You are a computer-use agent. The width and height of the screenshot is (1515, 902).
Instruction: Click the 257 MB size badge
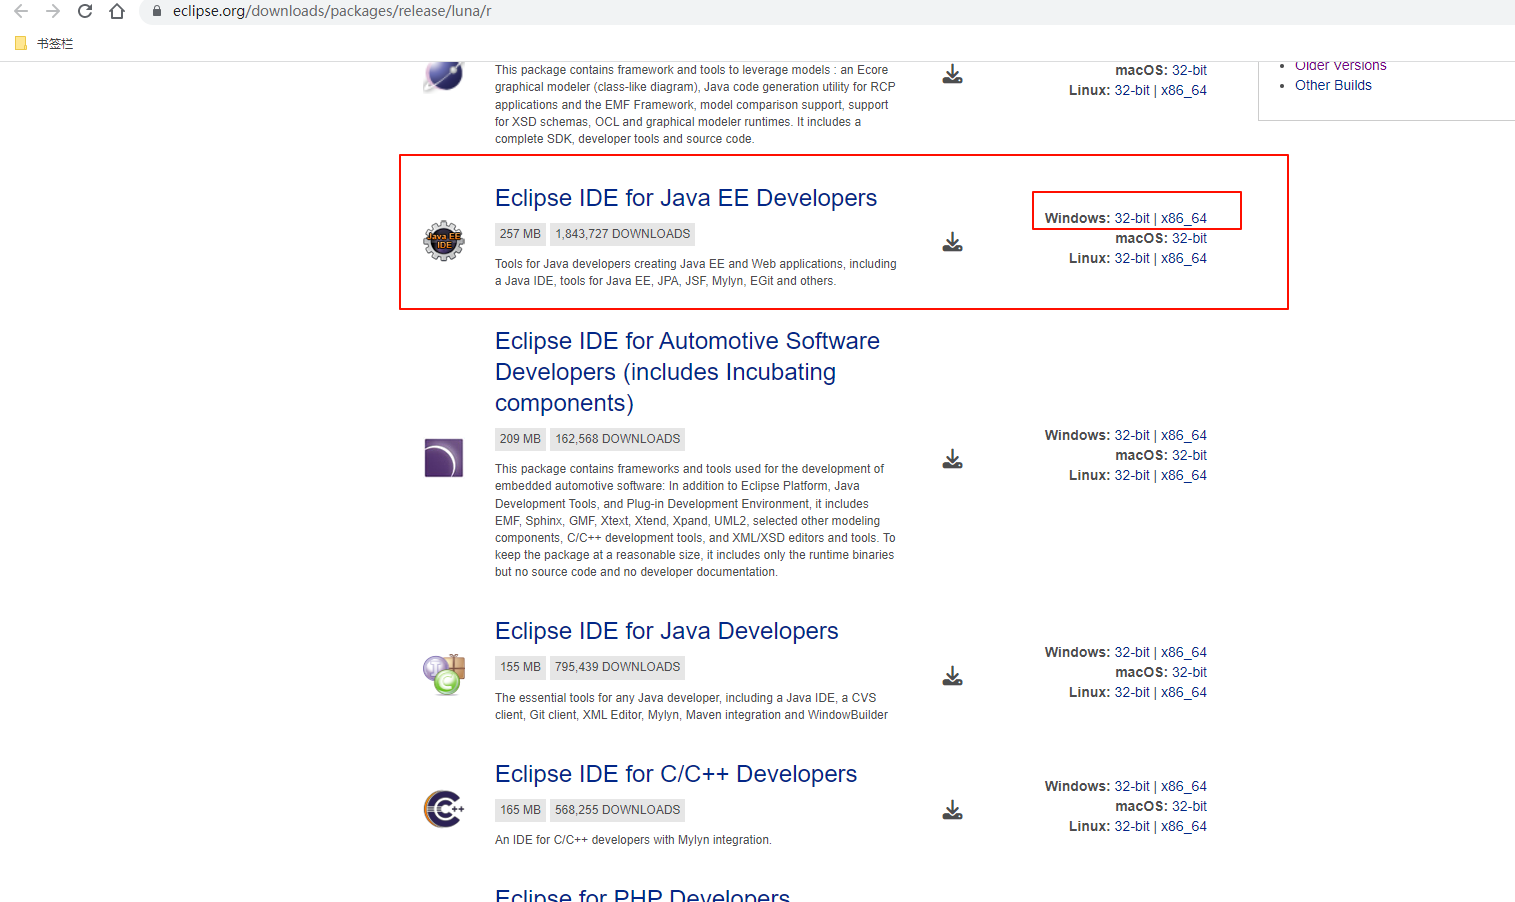(x=520, y=234)
